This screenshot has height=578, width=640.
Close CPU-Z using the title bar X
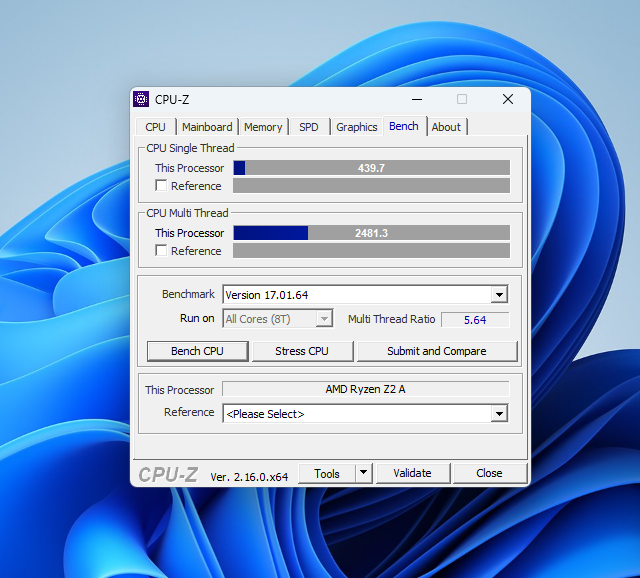click(x=507, y=99)
